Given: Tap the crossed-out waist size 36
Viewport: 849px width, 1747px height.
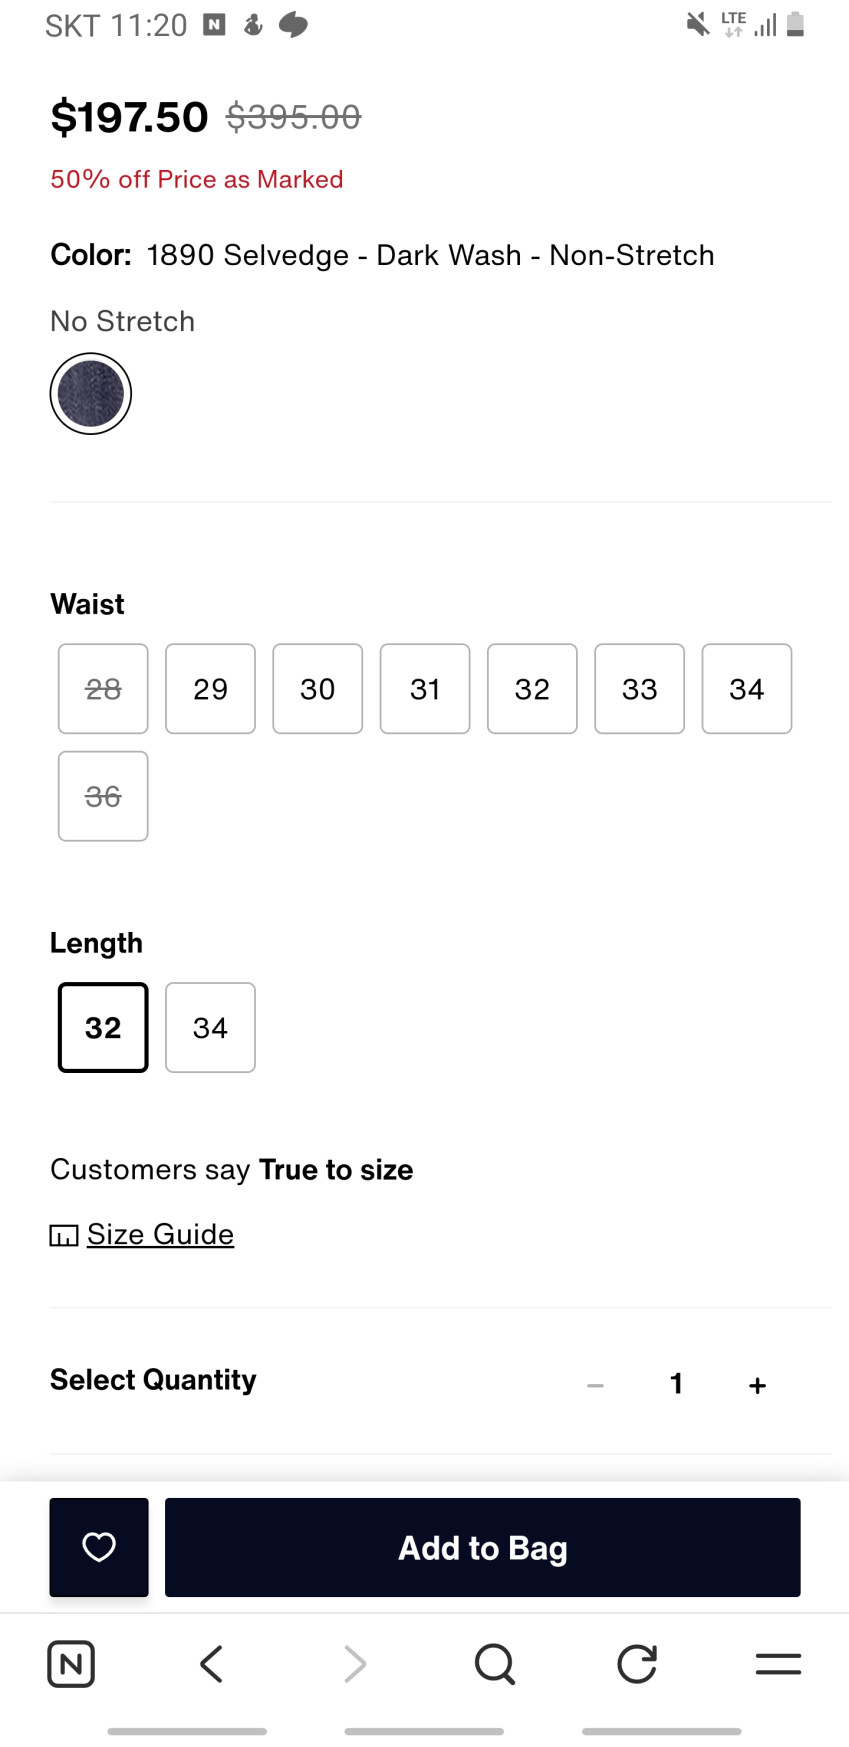Looking at the screenshot, I should coord(103,796).
